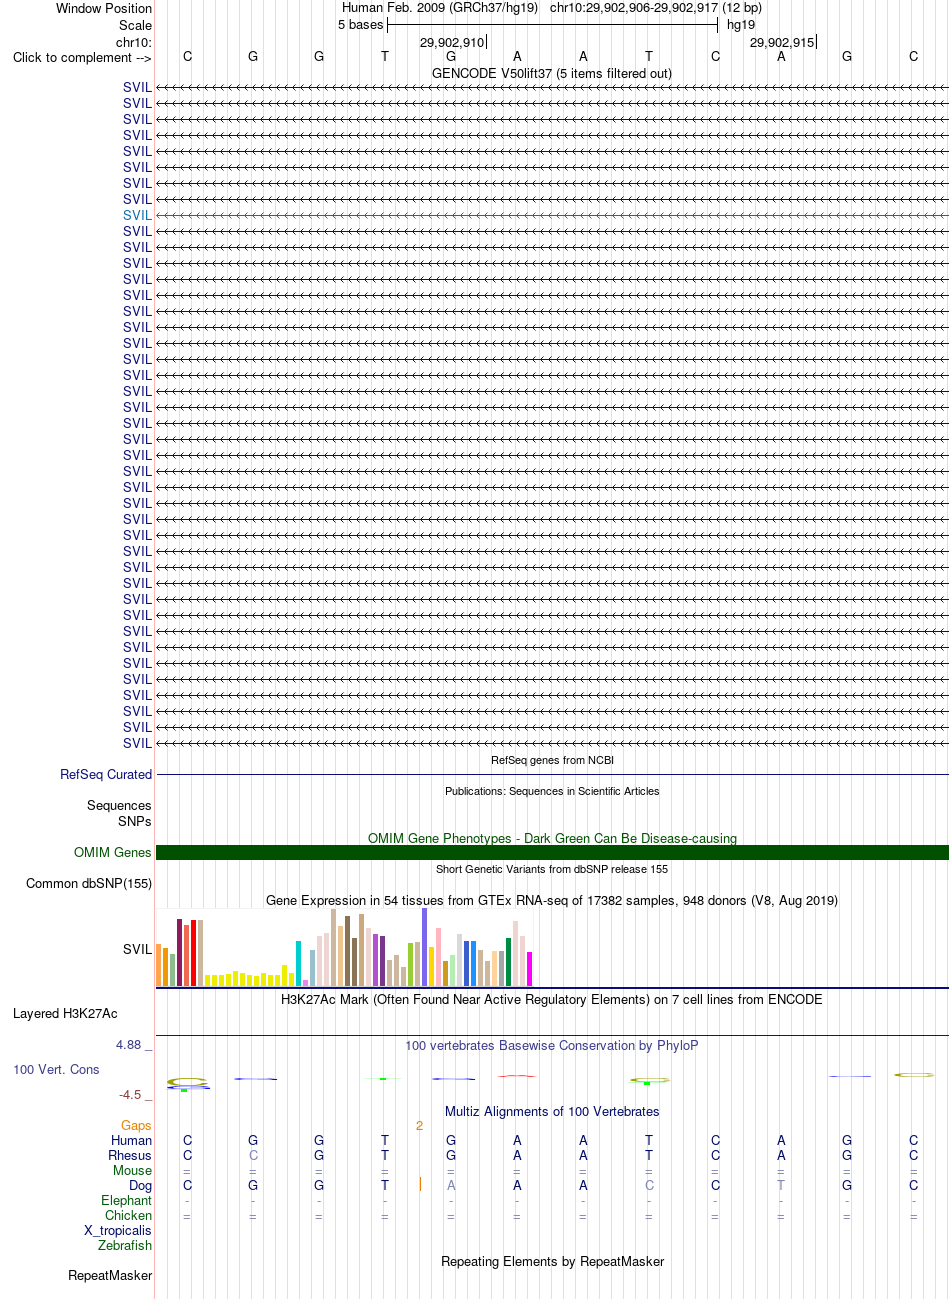The width and height of the screenshot is (950, 1299).
Task: Click the cyan bar in GTEx chart
Action: click(299, 963)
